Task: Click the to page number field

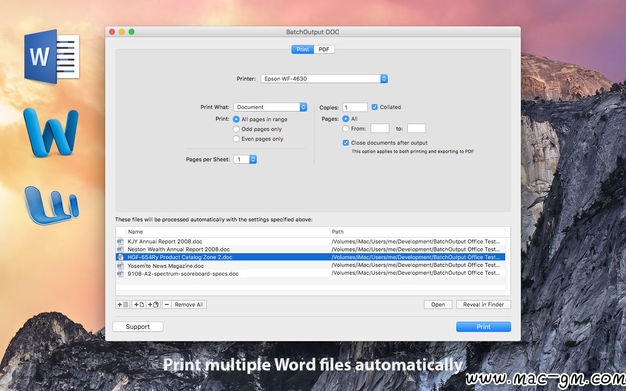Action: pos(416,128)
